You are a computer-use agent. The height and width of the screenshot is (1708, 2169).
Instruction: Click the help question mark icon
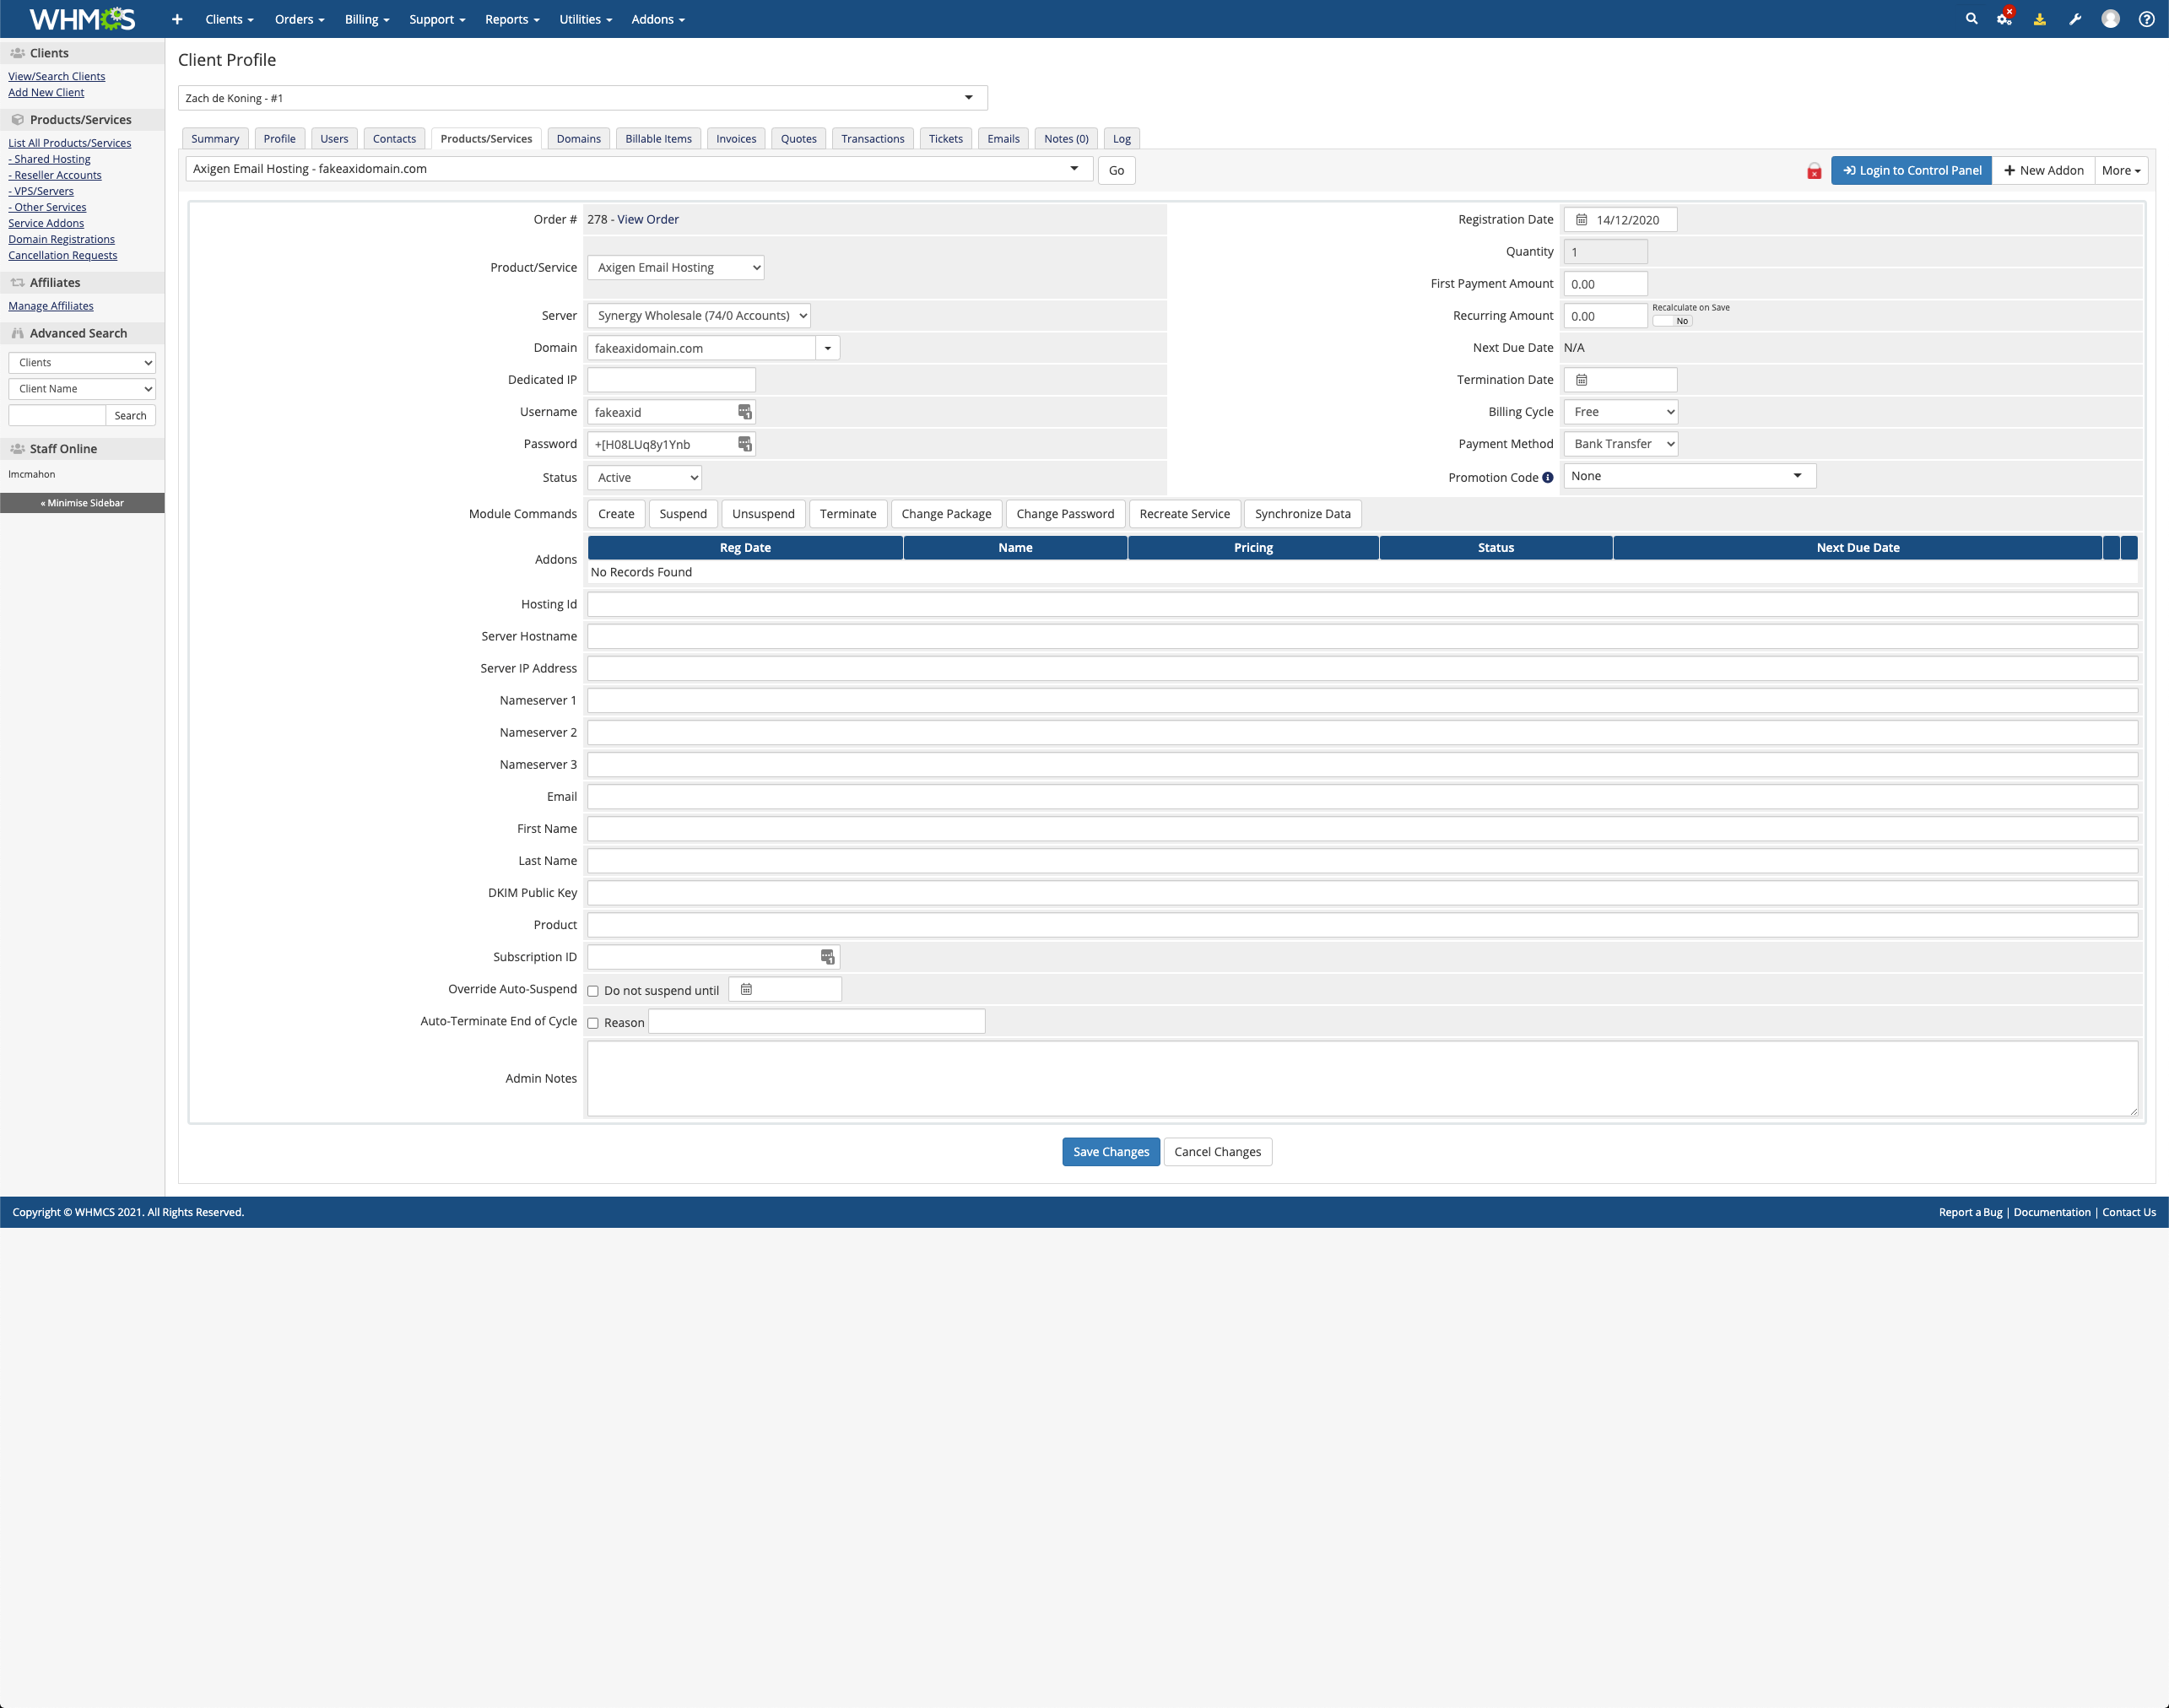pos(2146,19)
